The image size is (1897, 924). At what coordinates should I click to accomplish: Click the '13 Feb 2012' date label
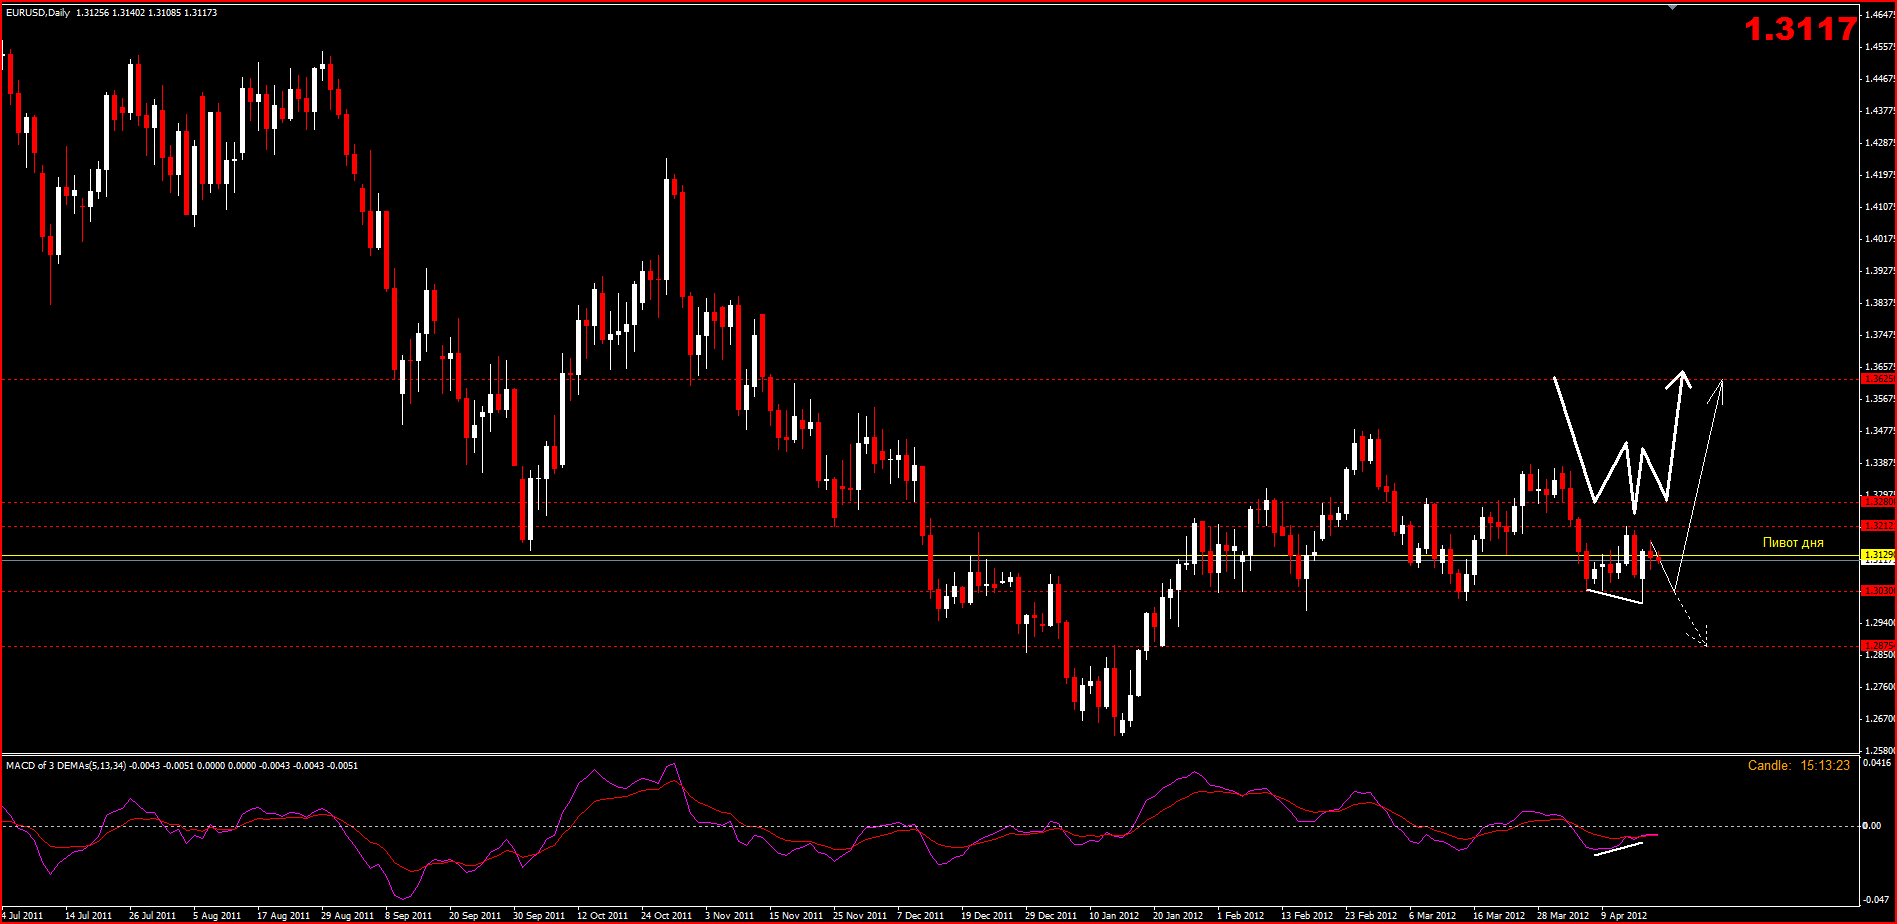click(1307, 916)
